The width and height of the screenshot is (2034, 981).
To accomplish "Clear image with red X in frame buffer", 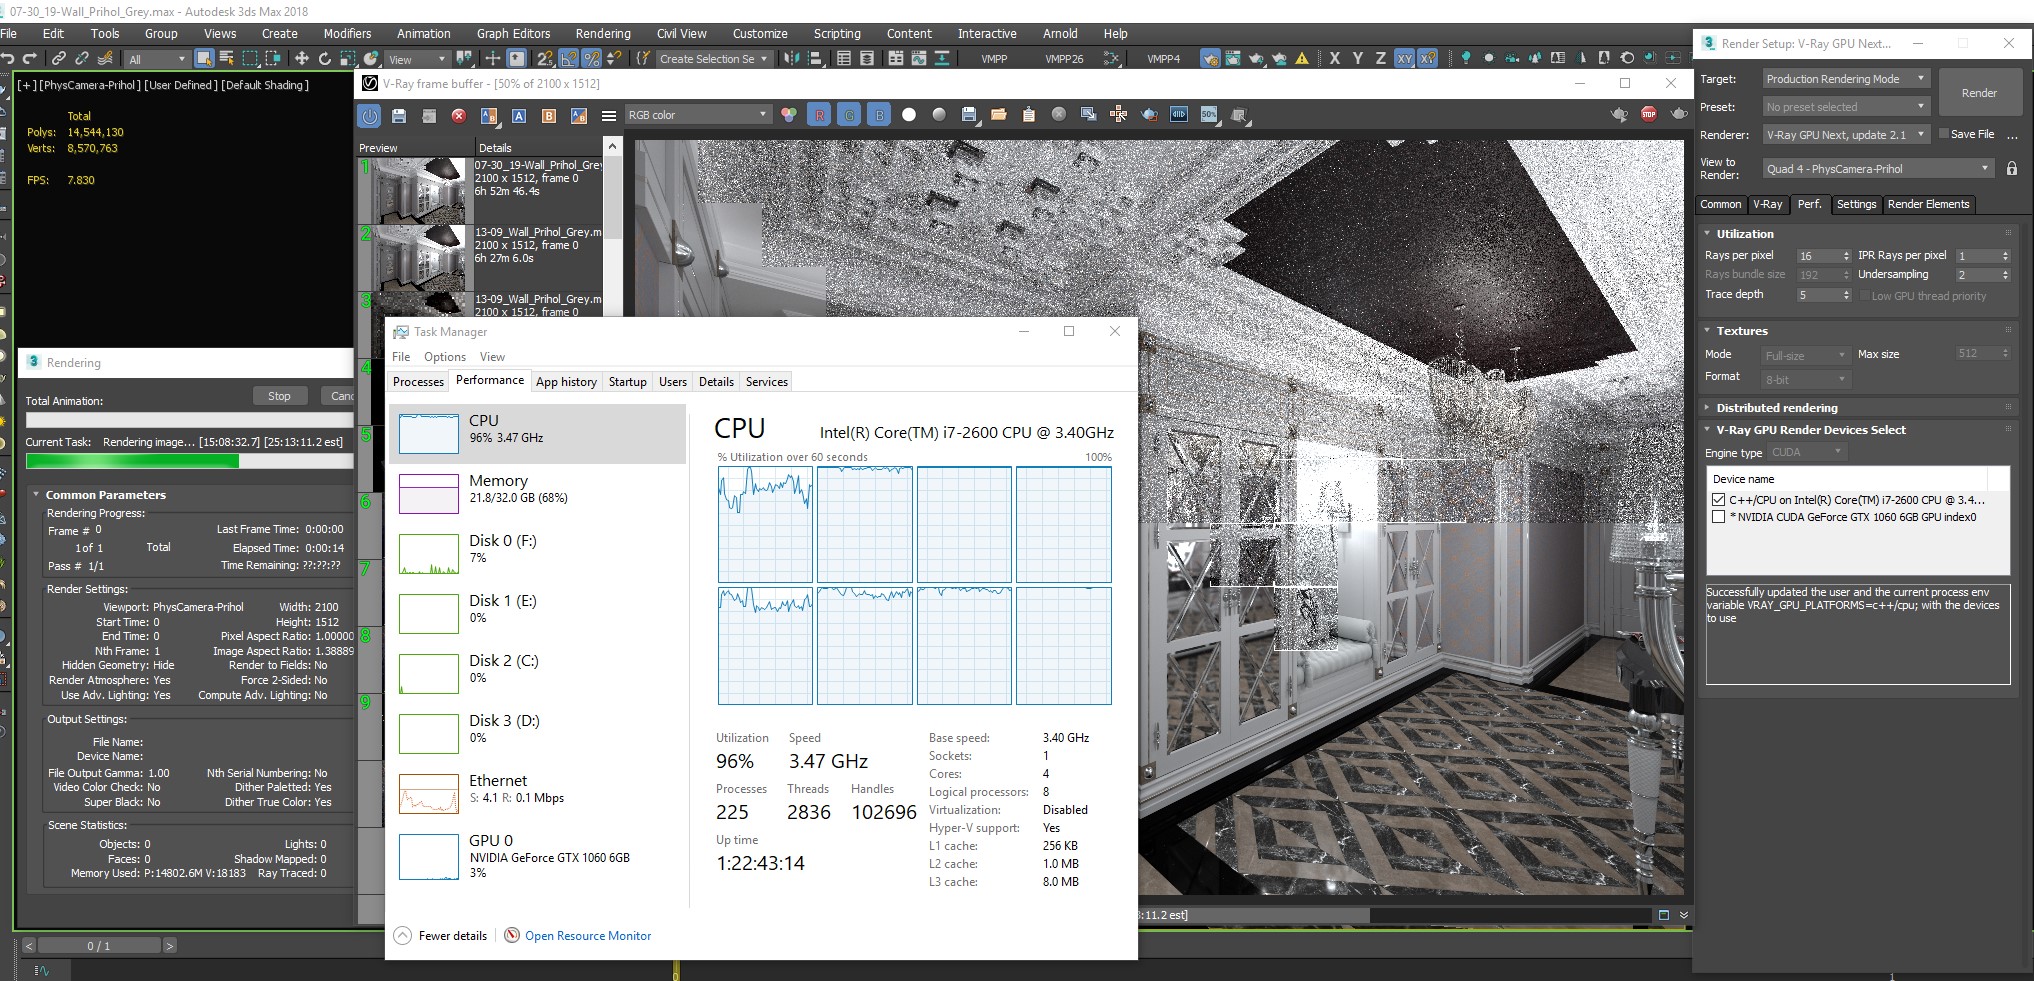I will click(459, 116).
